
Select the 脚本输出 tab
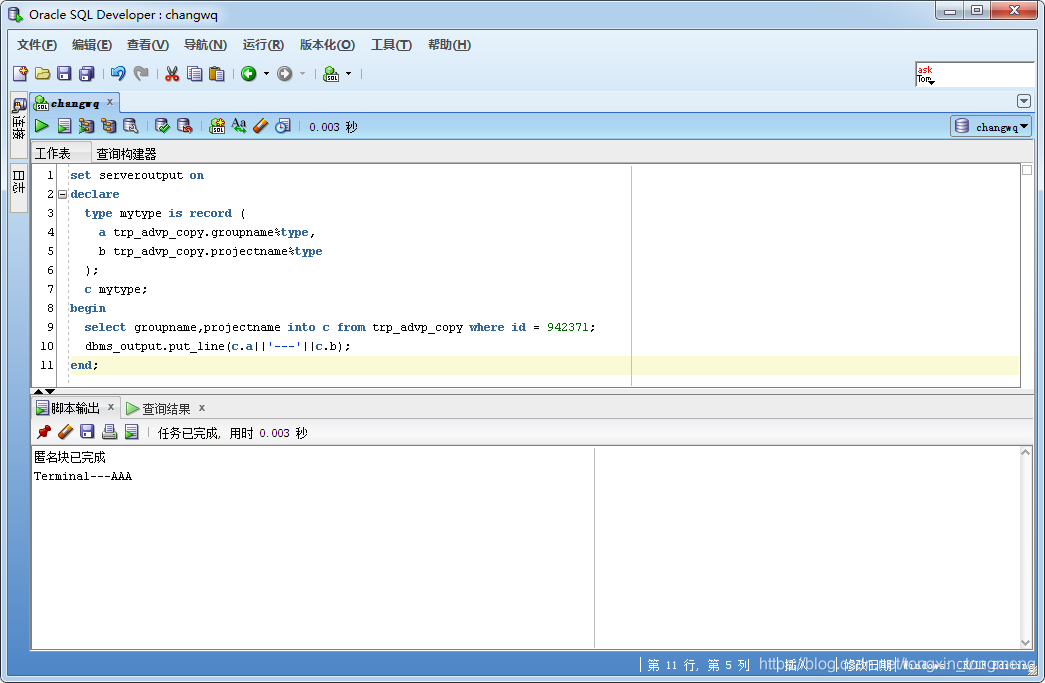(x=75, y=408)
